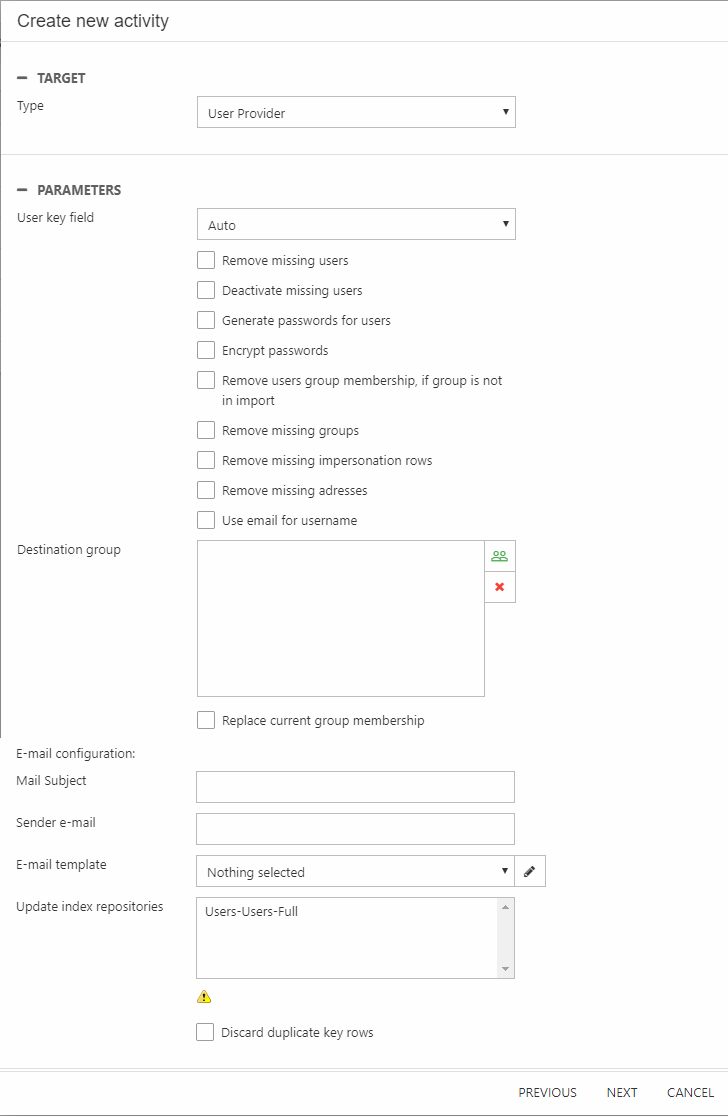The height and width of the screenshot is (1117, 728).
Task: Check Discard duplicate key rows
Action: (x=205, y=1032)
